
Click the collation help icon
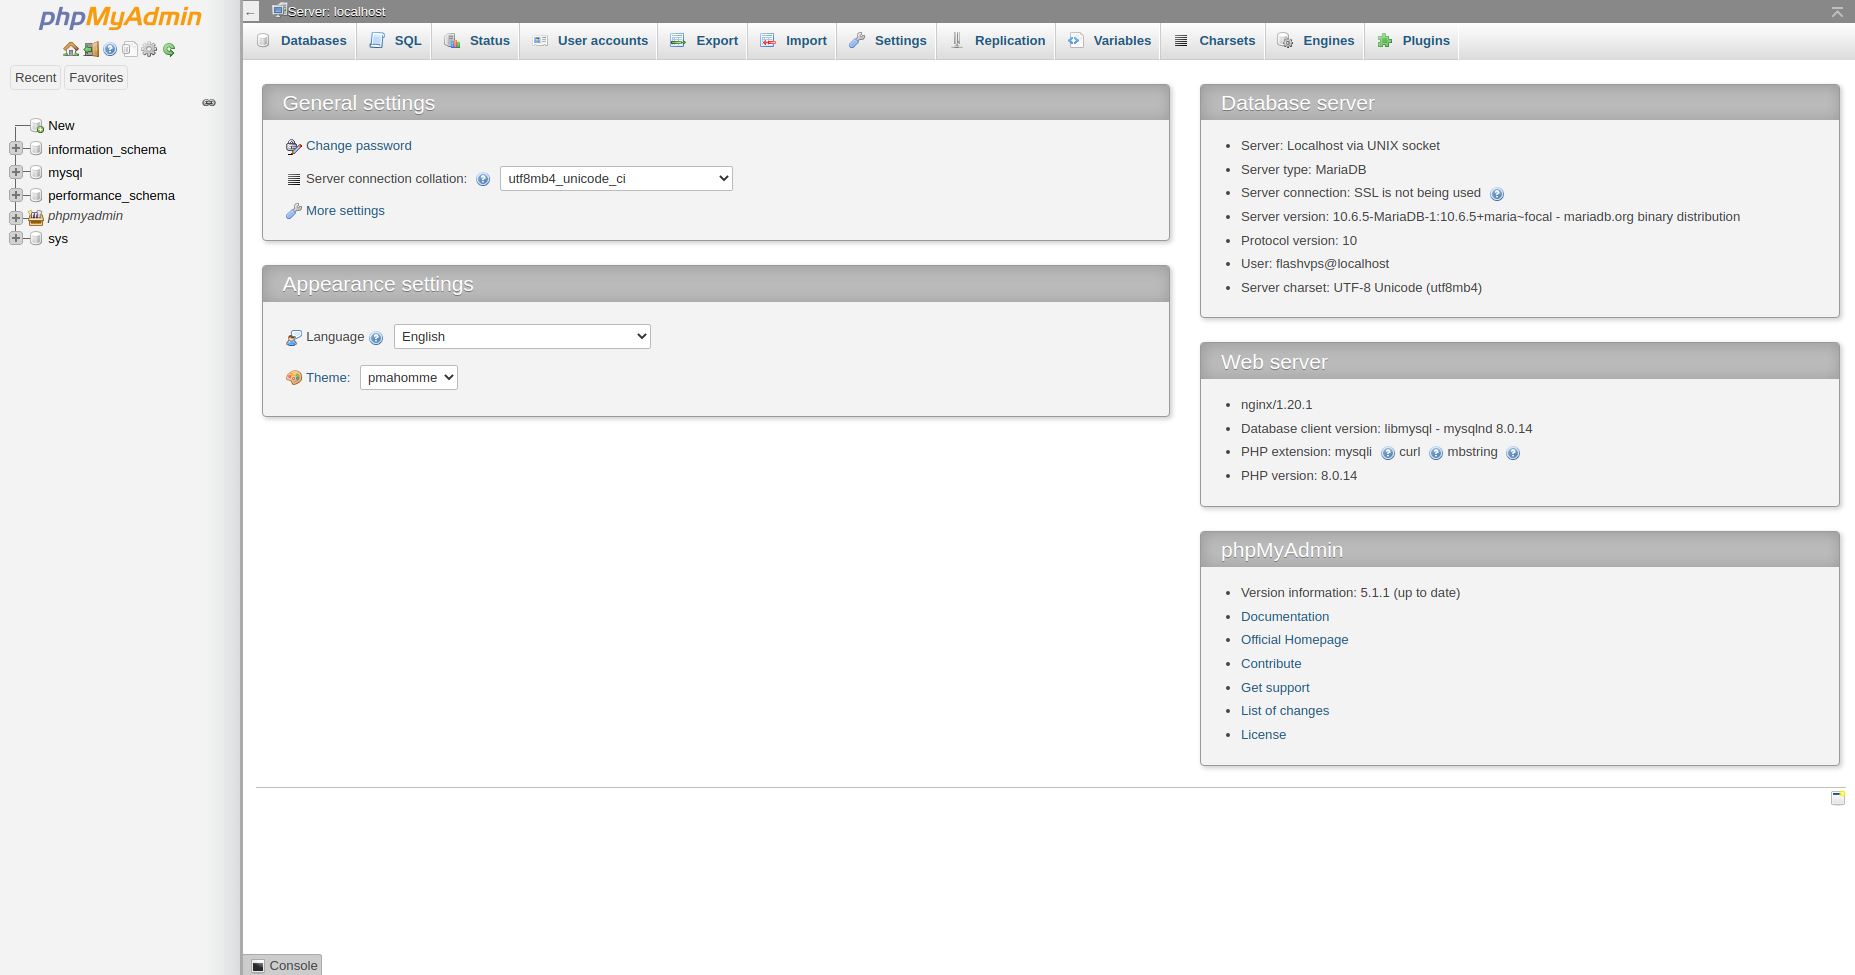click(x=483, y=180)
